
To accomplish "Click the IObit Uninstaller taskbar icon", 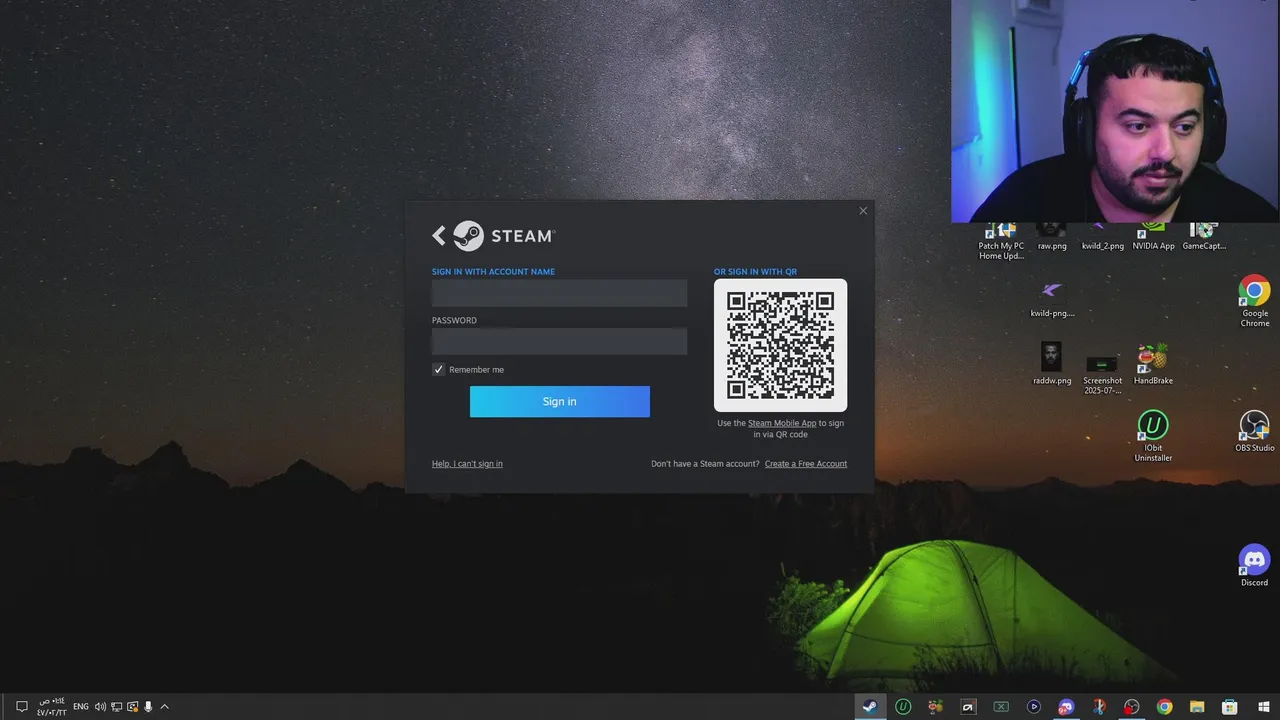I will (x=903, y=707).
